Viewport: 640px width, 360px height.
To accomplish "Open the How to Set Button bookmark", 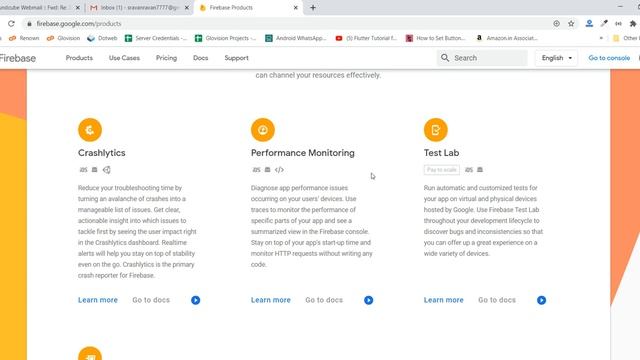I will coord(436,38).
